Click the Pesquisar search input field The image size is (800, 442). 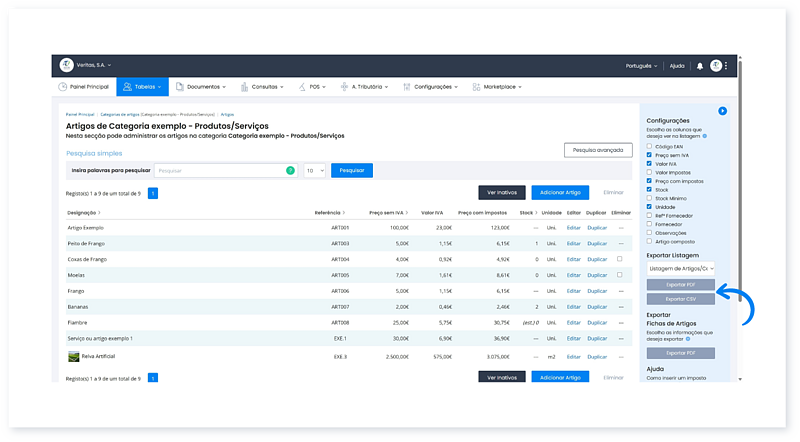click(x=220, y=171)
